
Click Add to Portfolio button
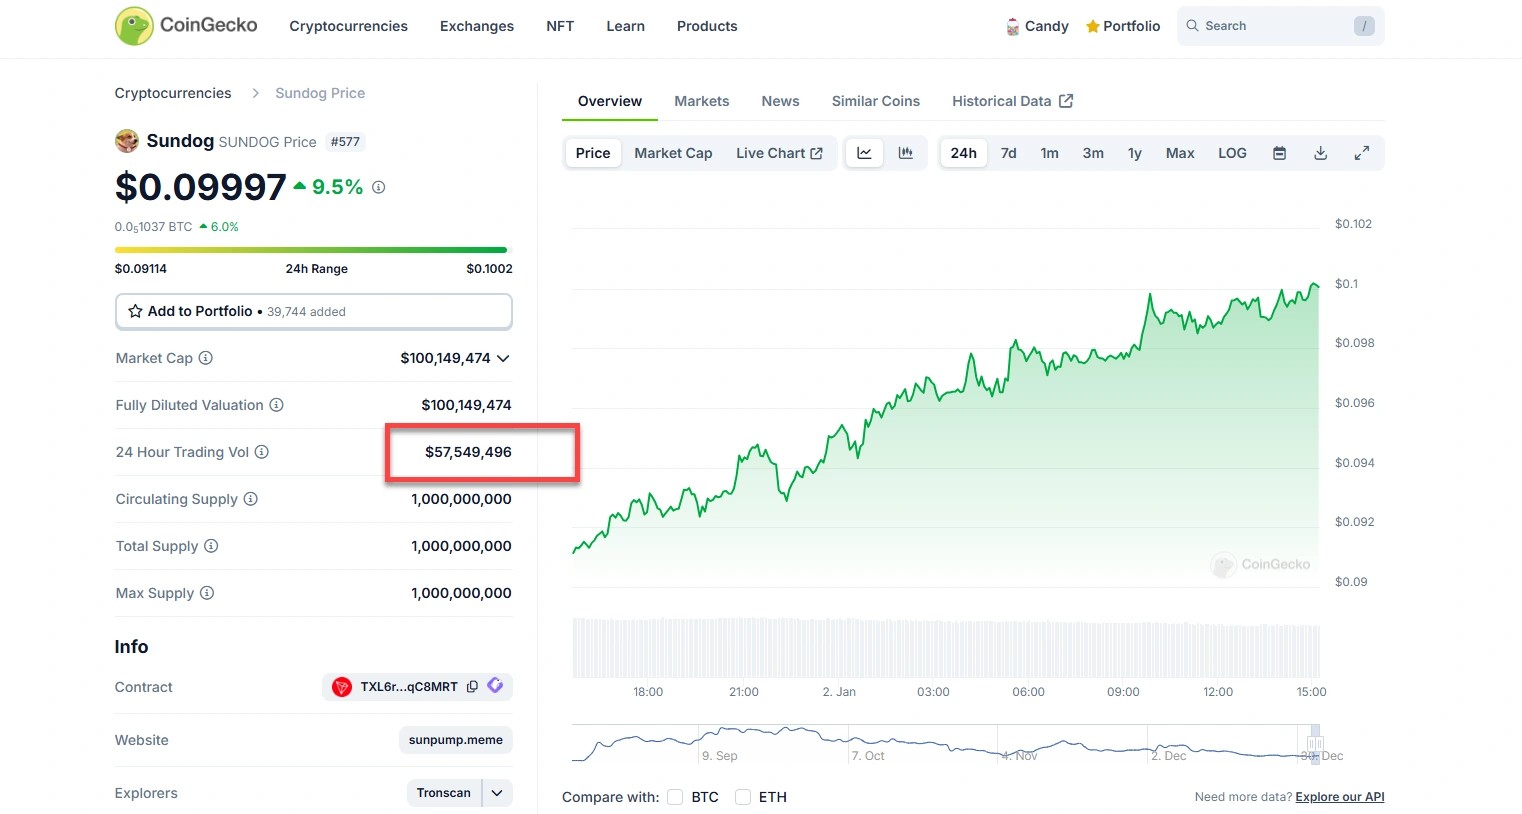click(x=314, y=311)
